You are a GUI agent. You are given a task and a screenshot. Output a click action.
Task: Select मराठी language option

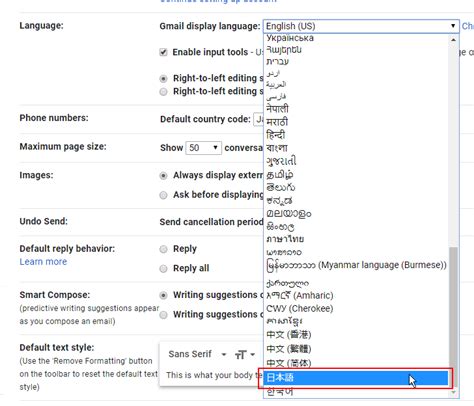[356, 122]
